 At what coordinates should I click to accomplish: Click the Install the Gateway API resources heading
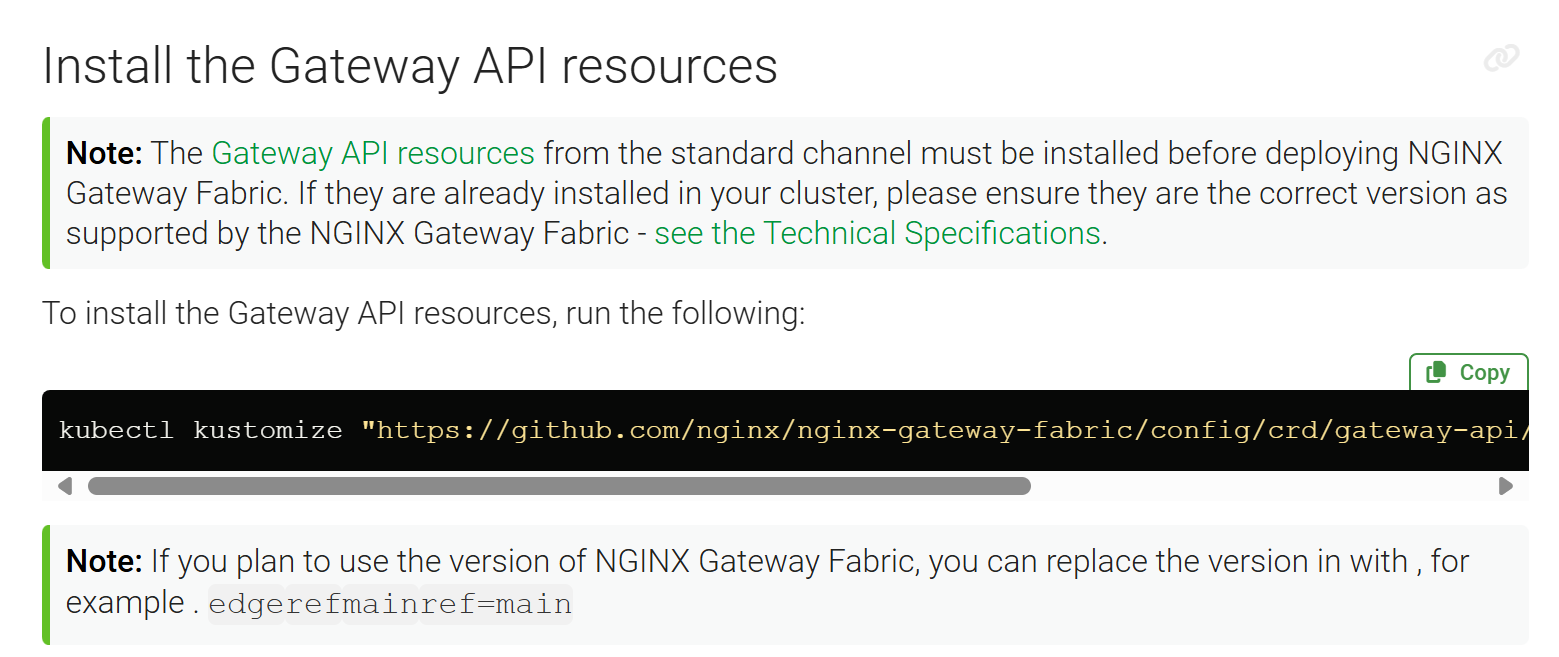pyautogui.click(x=410, y=66)
